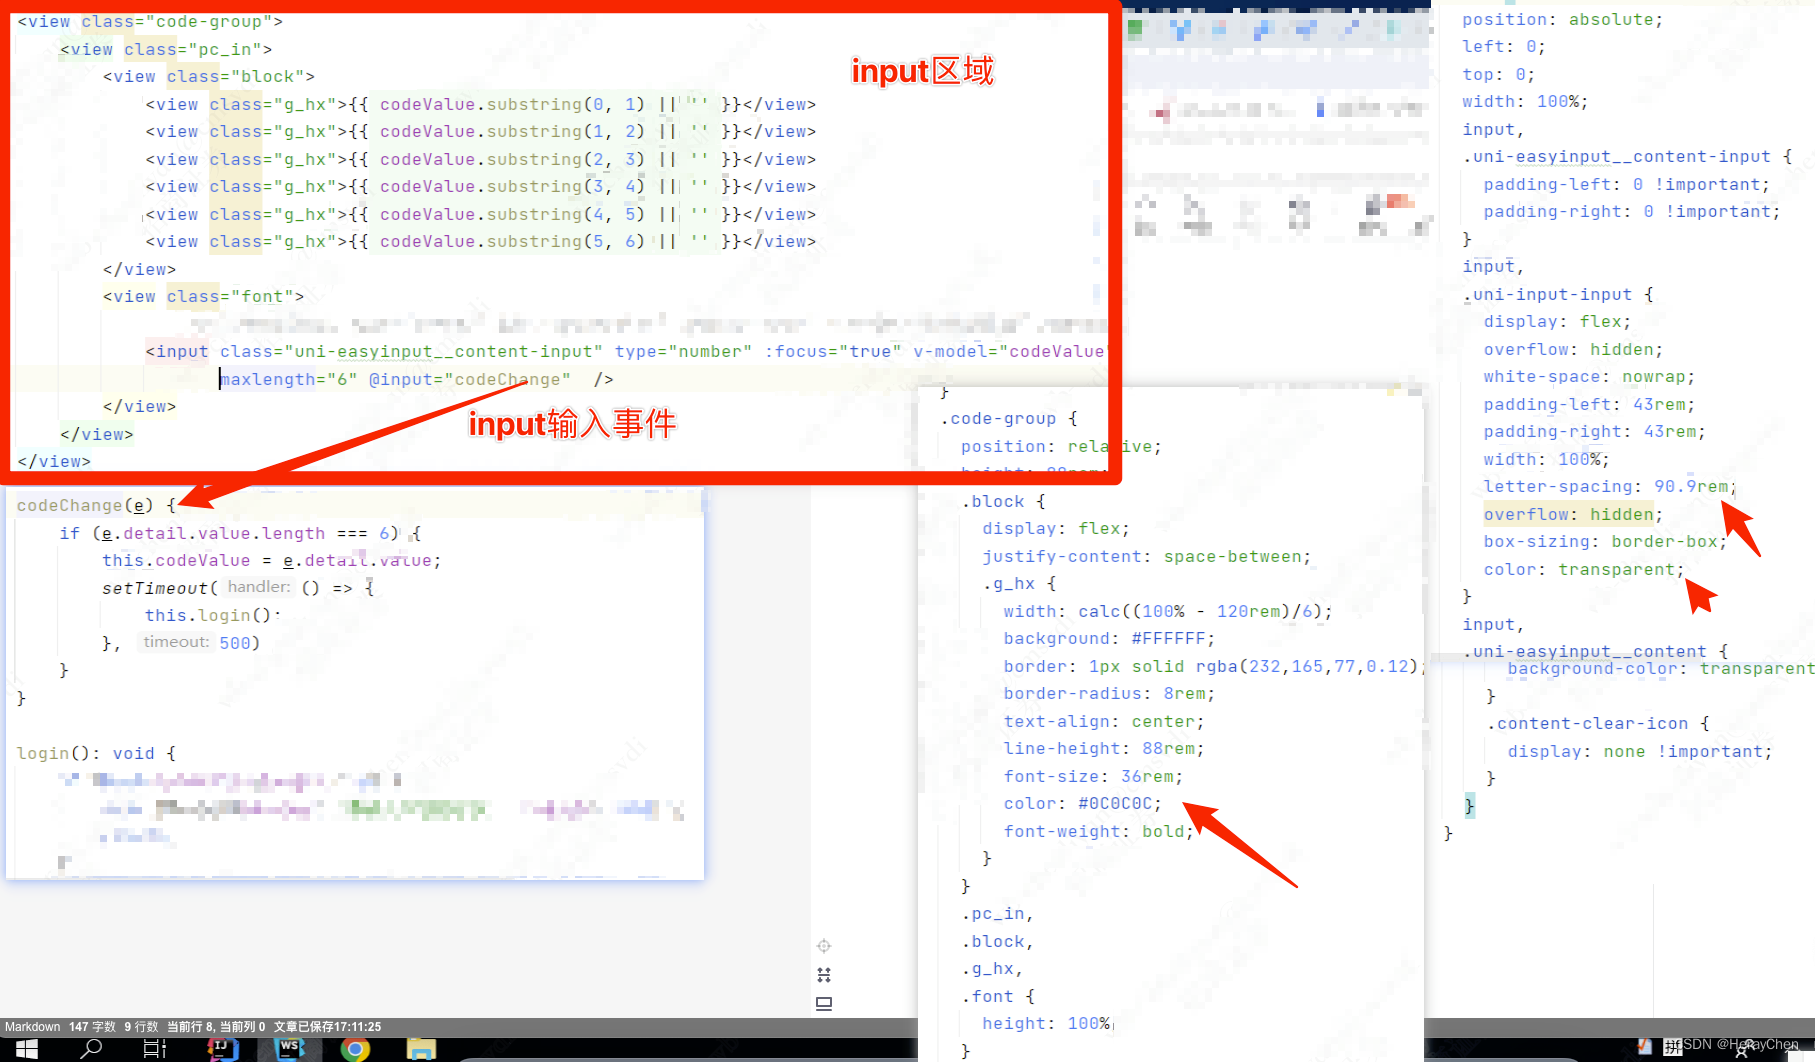Click the Markdown label in status bar

pos(32,1027)
